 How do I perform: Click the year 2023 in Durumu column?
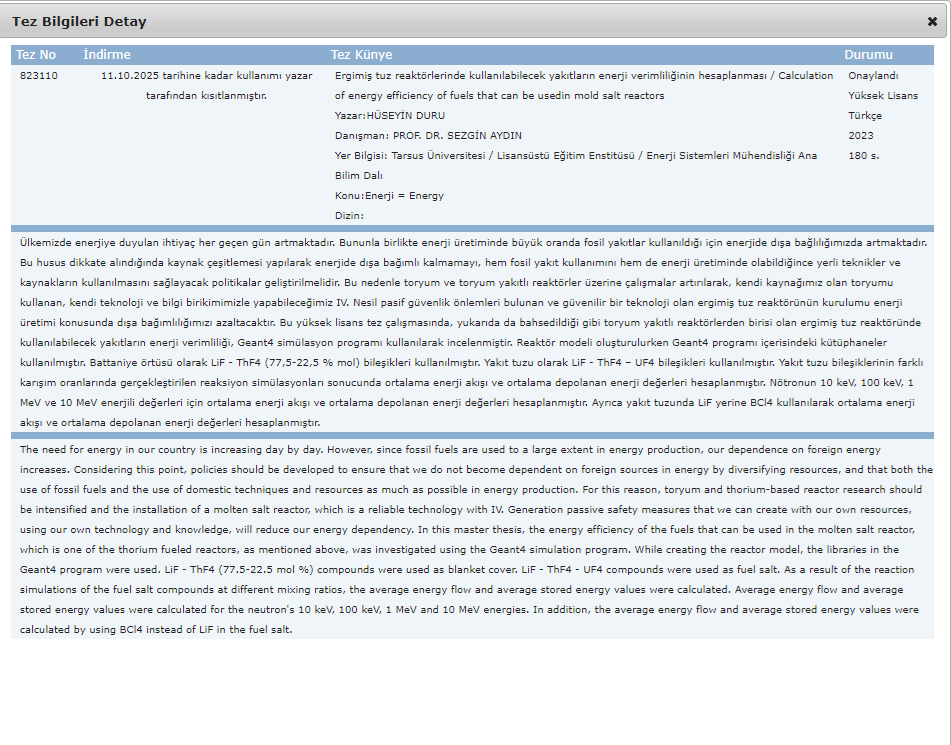tap(860, 136)
